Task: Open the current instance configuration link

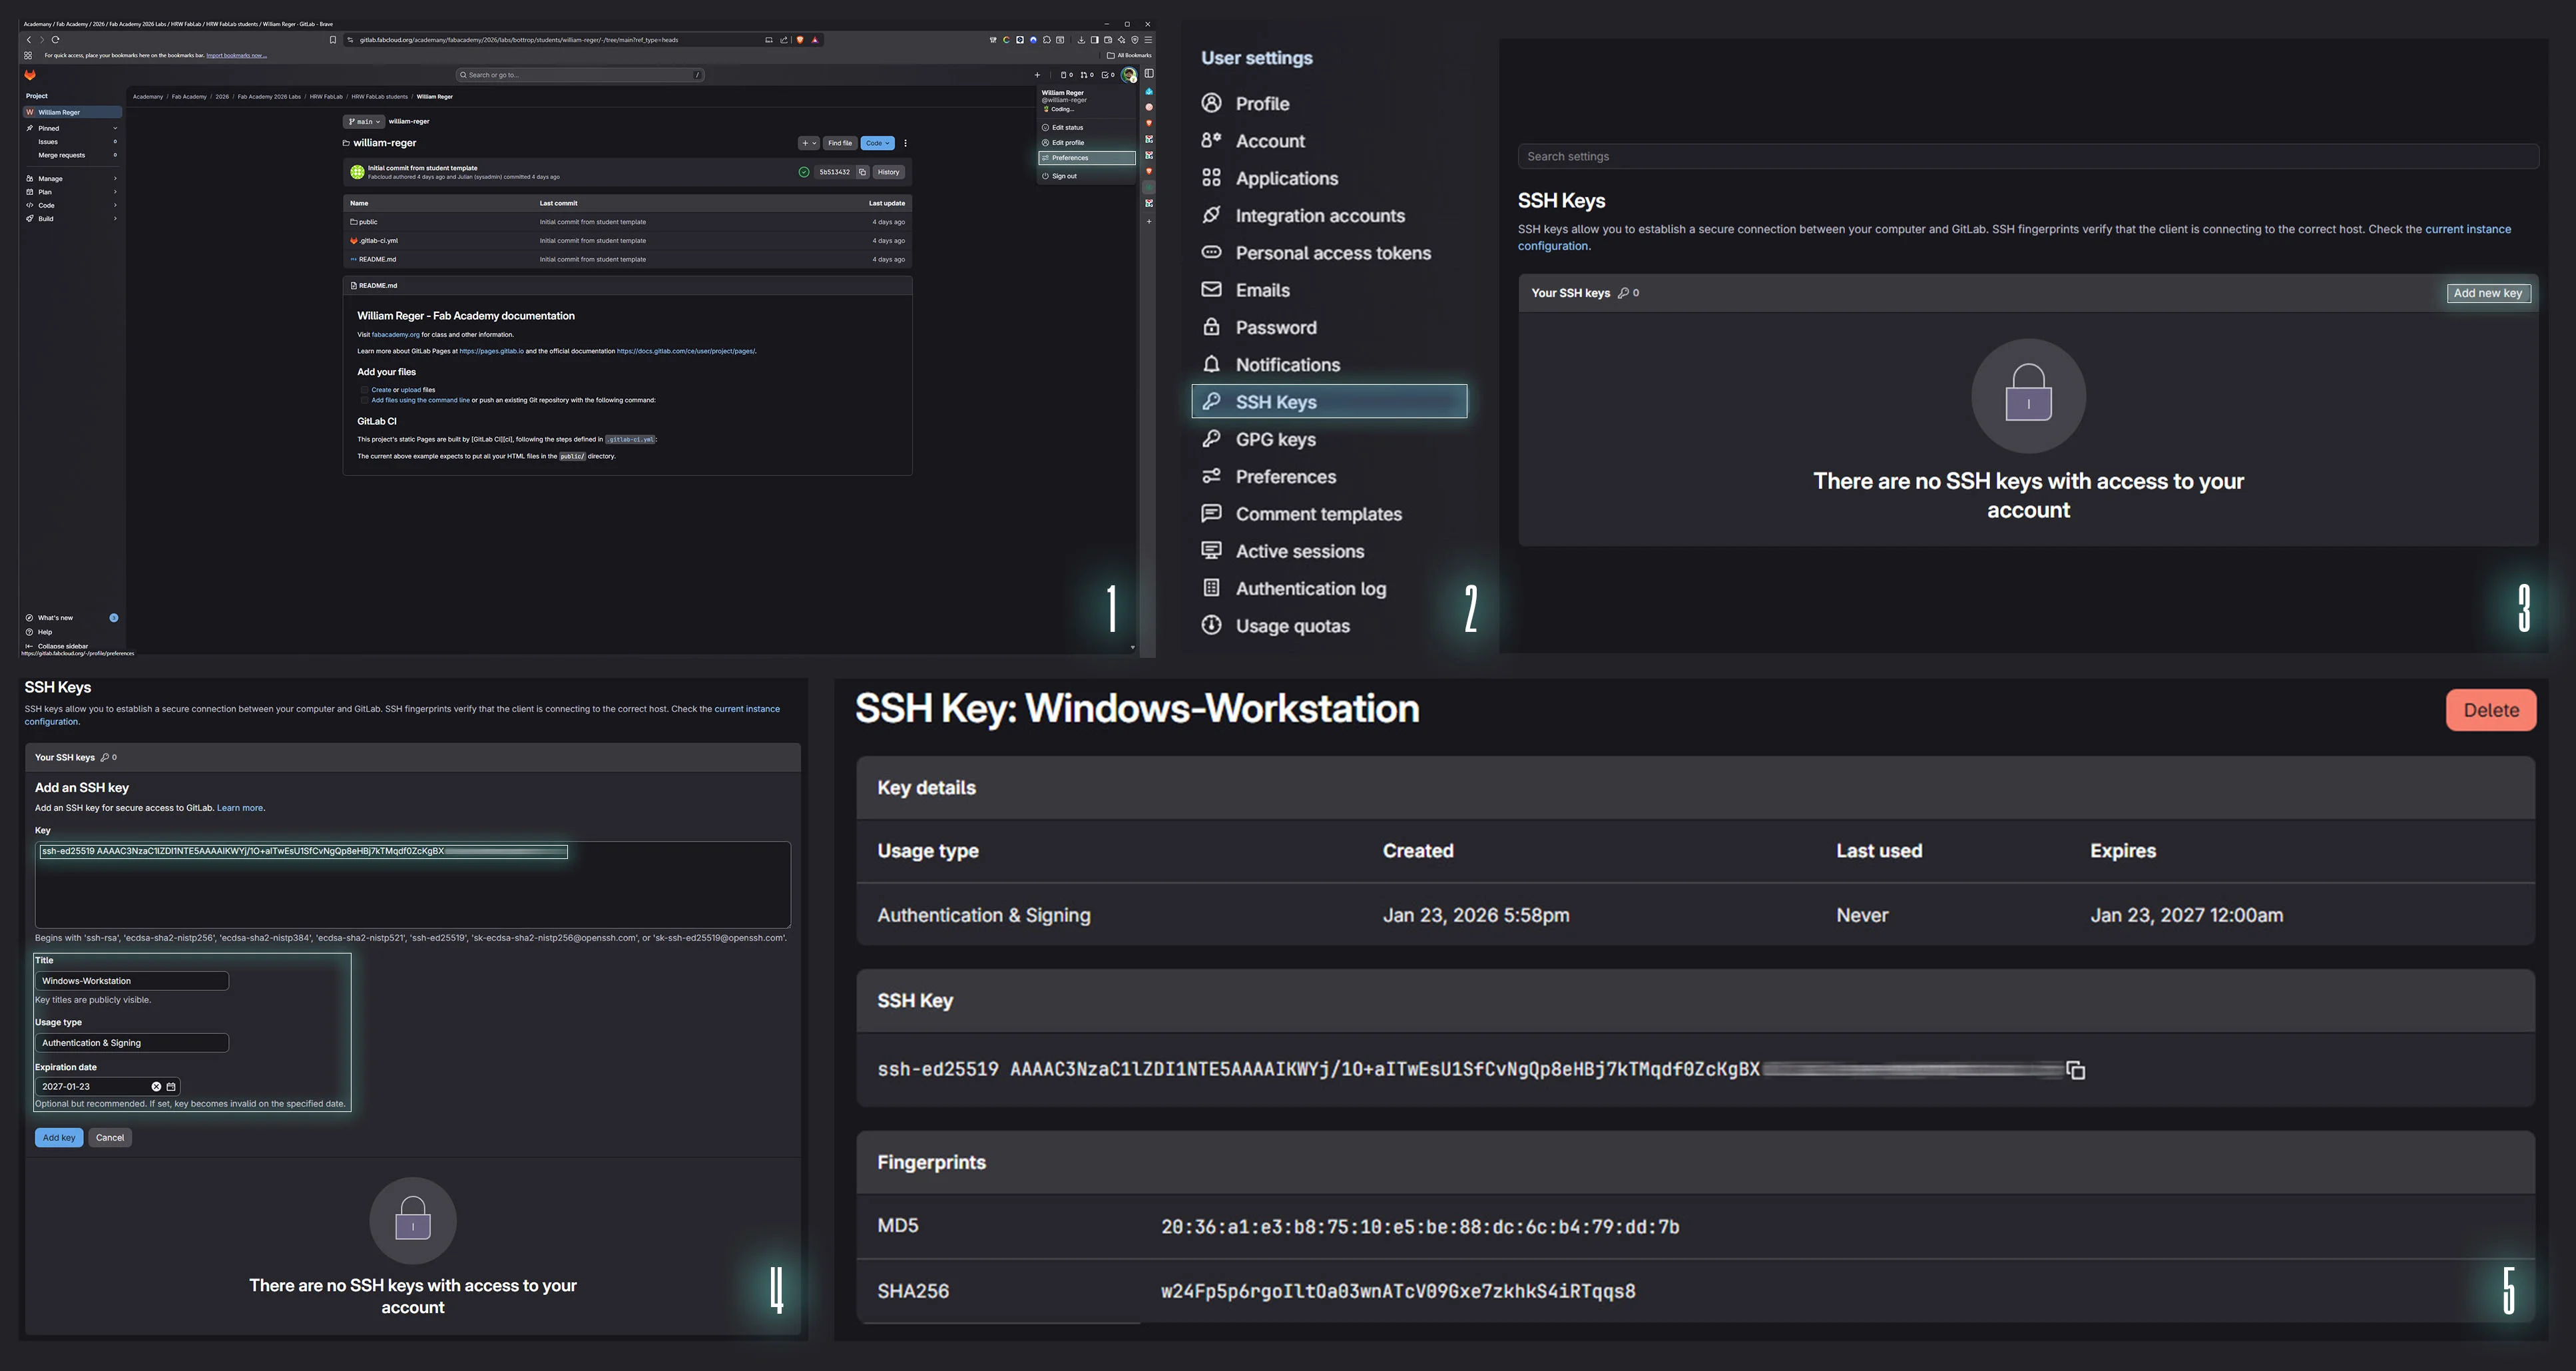Action: coord(2467,229)
